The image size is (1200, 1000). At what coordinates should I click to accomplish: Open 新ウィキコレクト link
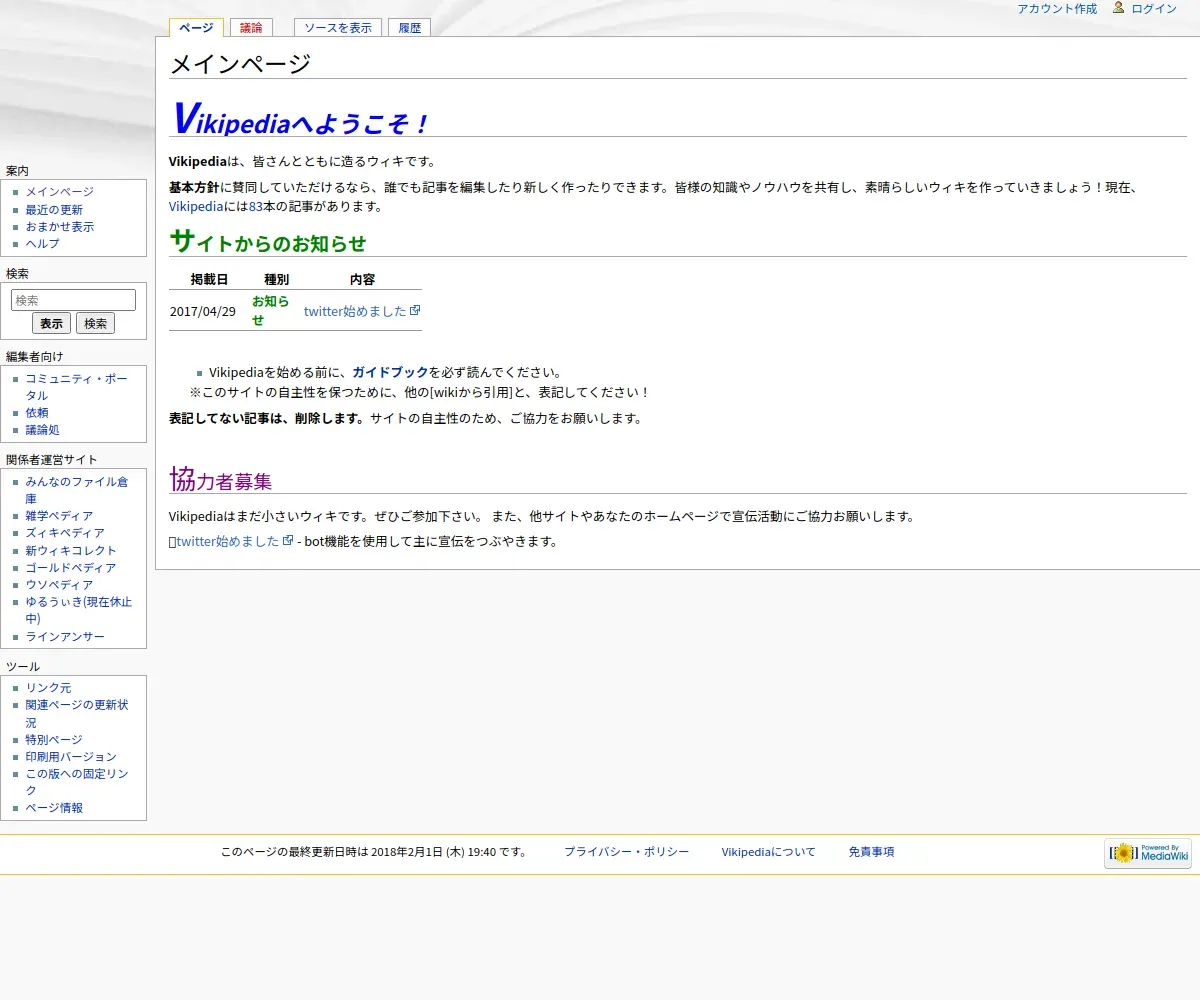coord(71,551)
